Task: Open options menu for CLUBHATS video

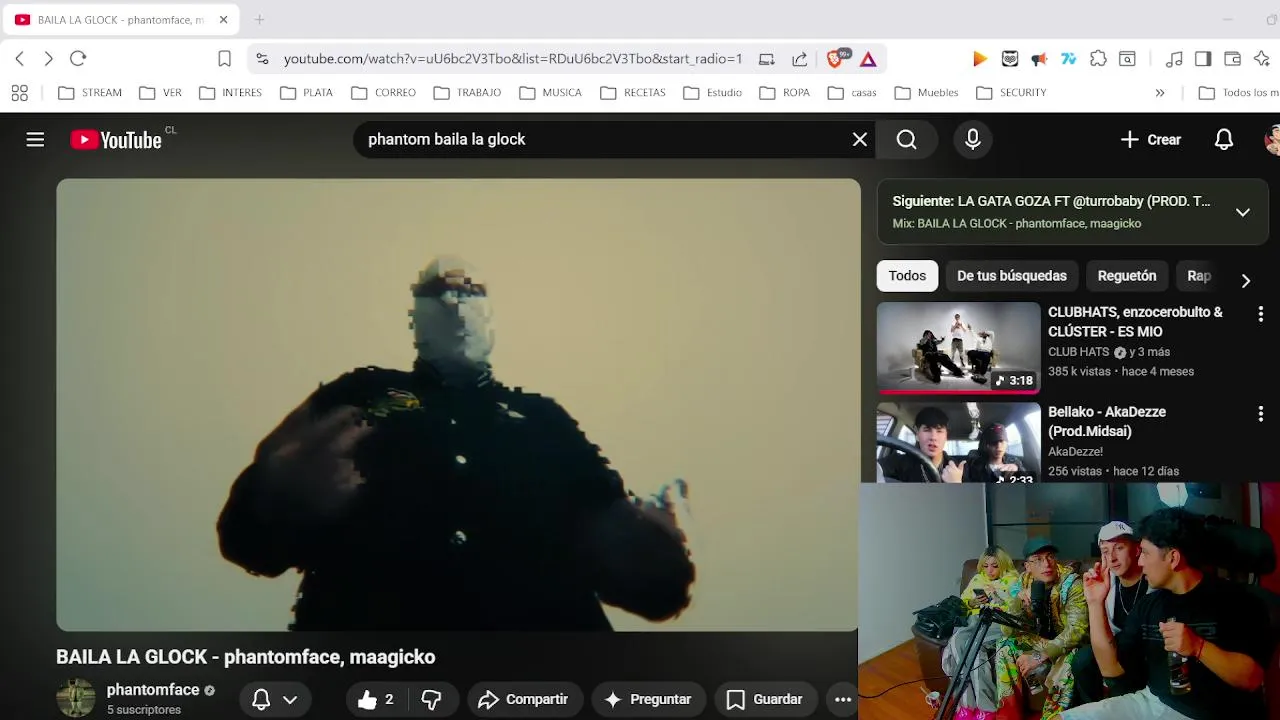Action: [x=1260, y=314]
